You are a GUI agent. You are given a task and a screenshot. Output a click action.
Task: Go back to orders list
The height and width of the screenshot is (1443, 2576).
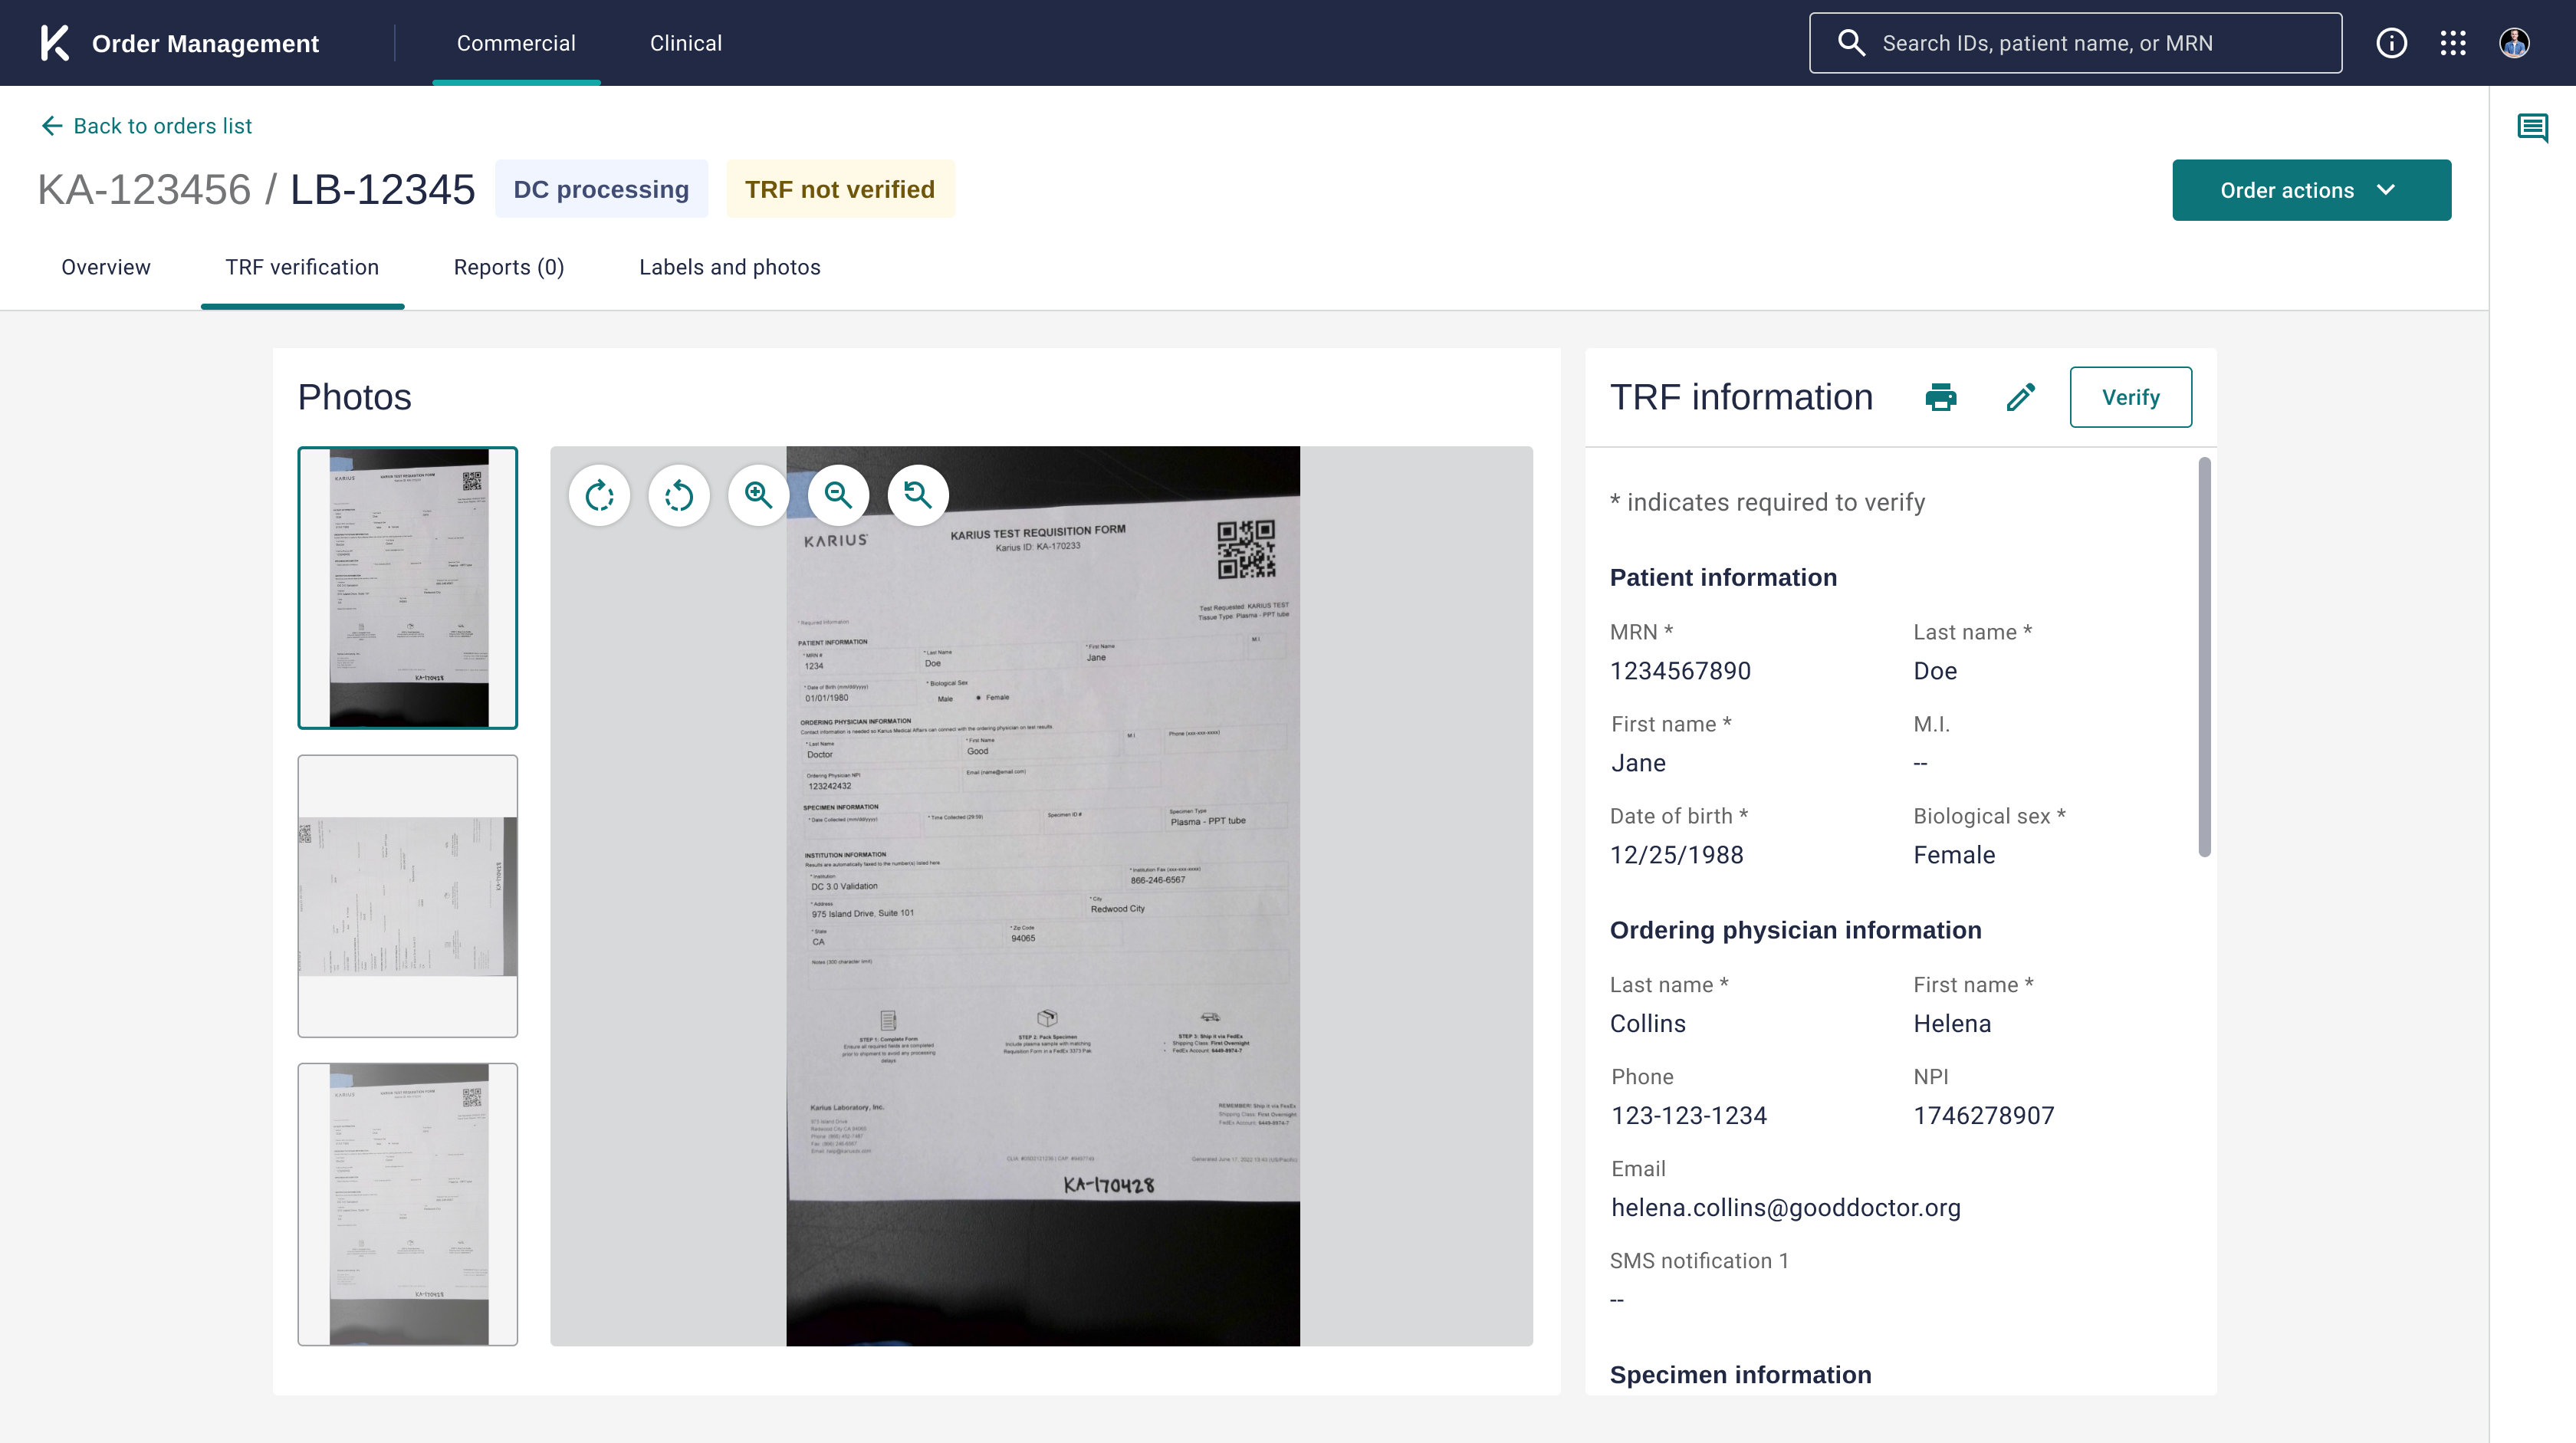click(146, 126)
